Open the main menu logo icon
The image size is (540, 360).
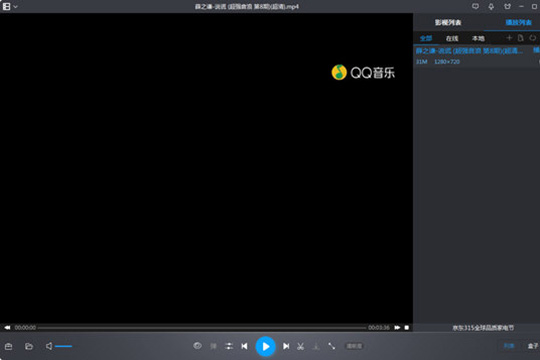coord(6,7)
